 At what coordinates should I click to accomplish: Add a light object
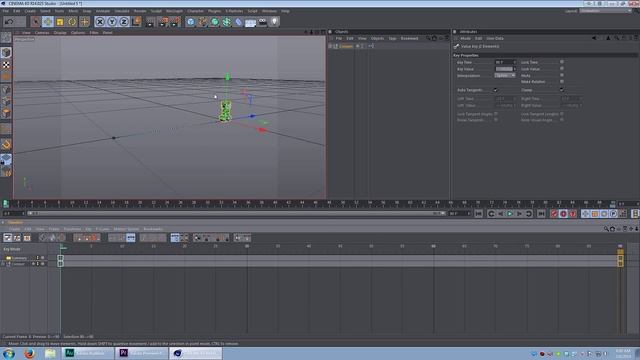[274, 22]
